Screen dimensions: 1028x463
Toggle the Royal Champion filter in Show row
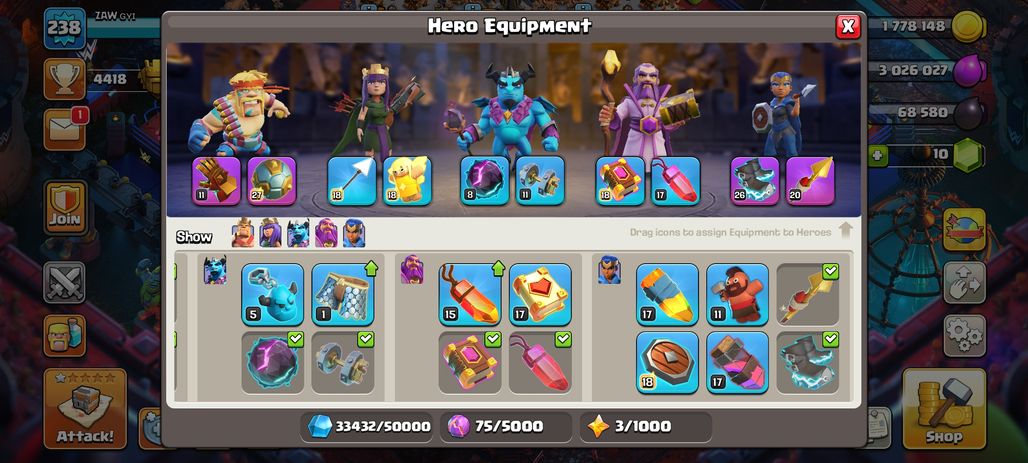[x=354, y=233]
